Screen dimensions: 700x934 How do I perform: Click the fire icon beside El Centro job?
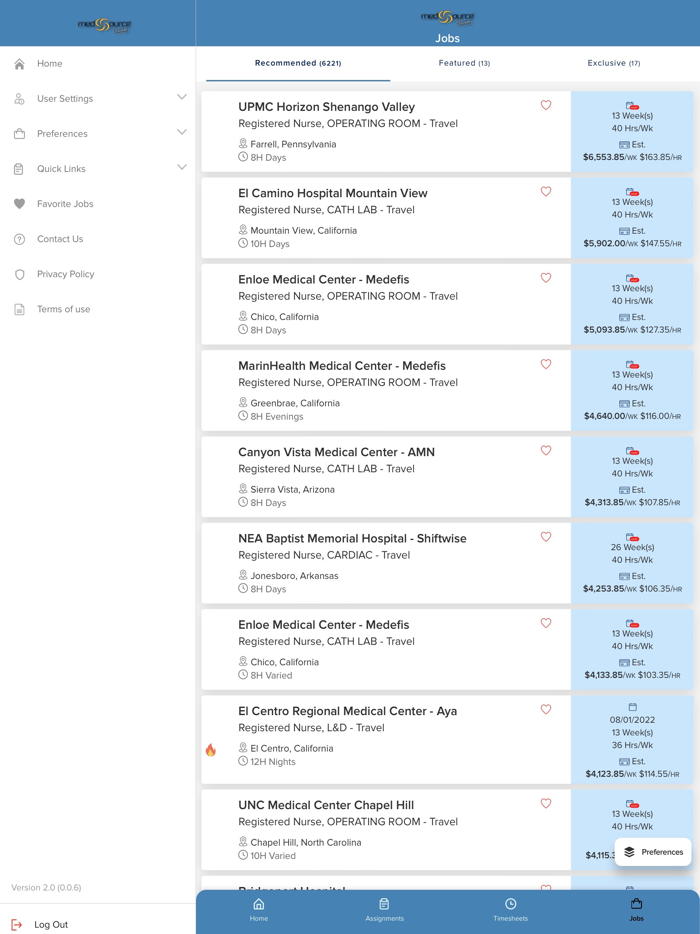click(210, 750)
